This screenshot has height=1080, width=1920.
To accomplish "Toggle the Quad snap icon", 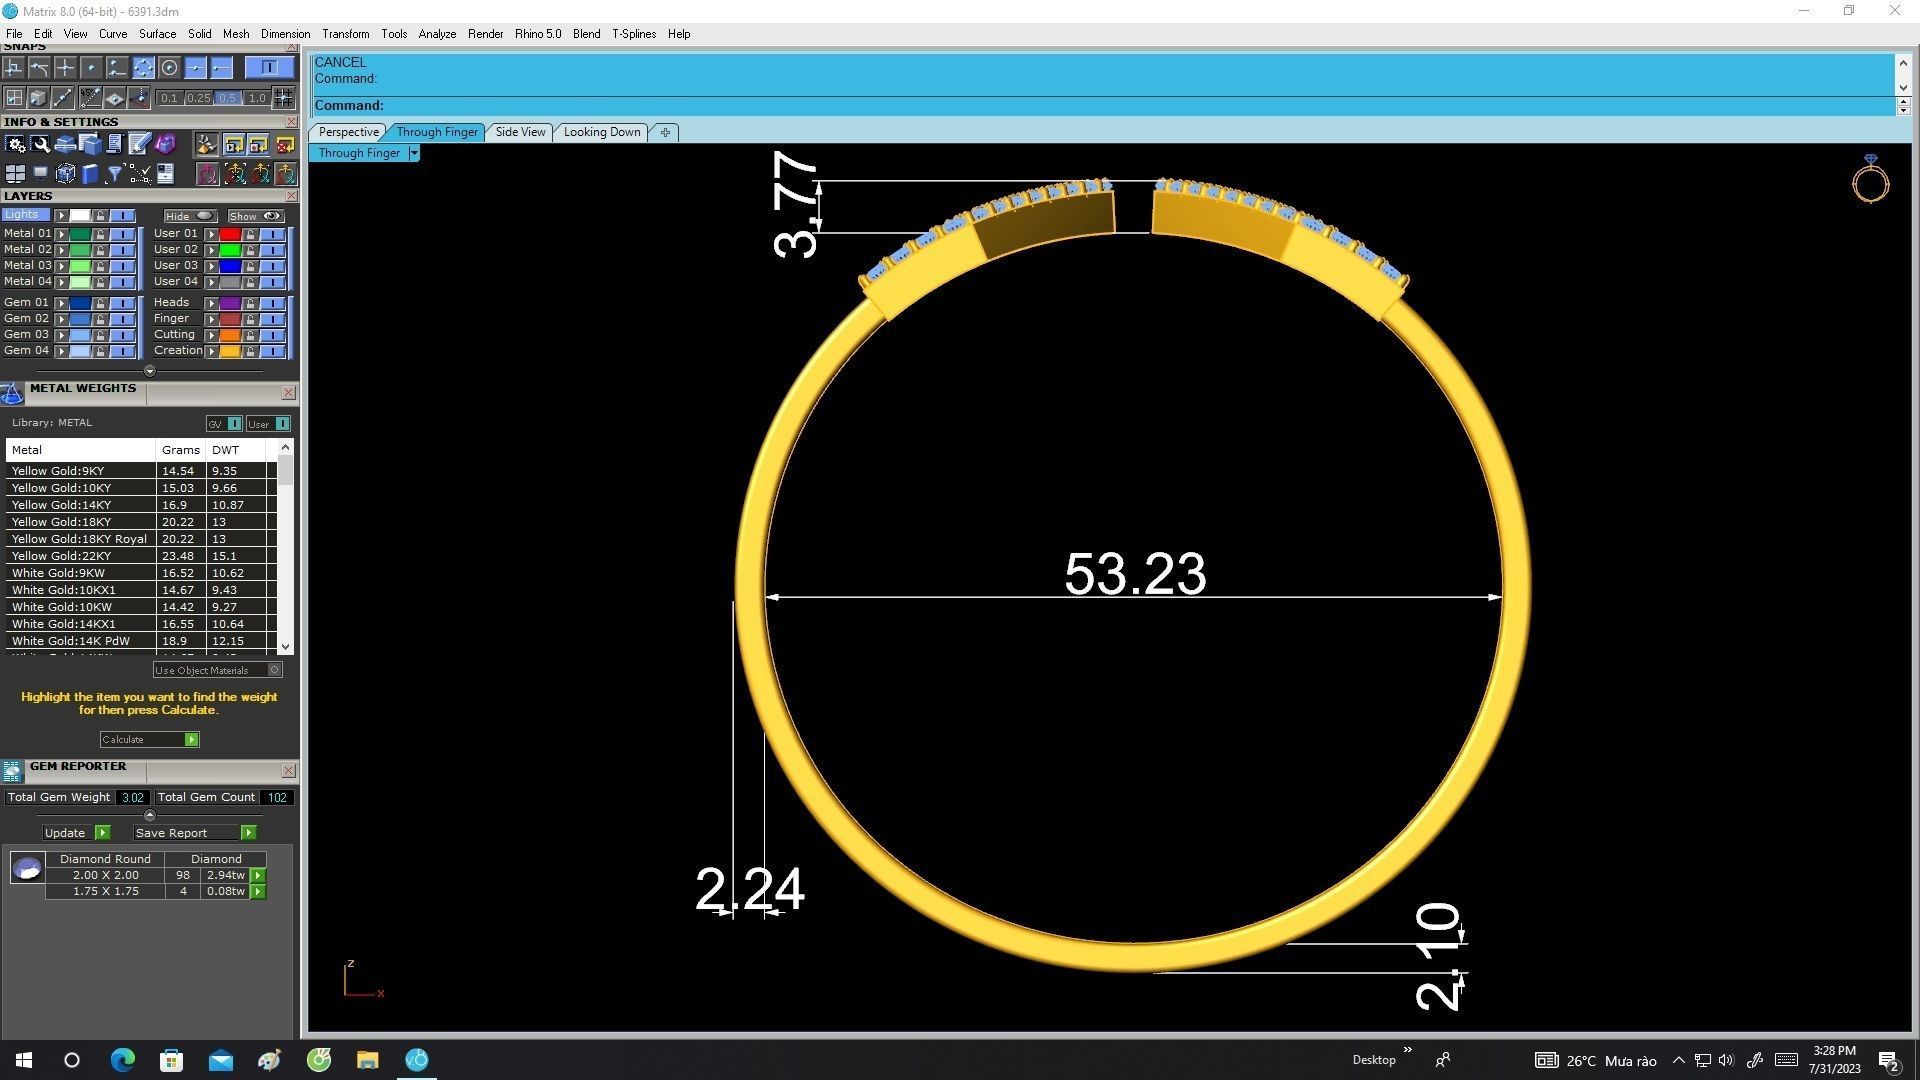I will [x=143, y=68].
